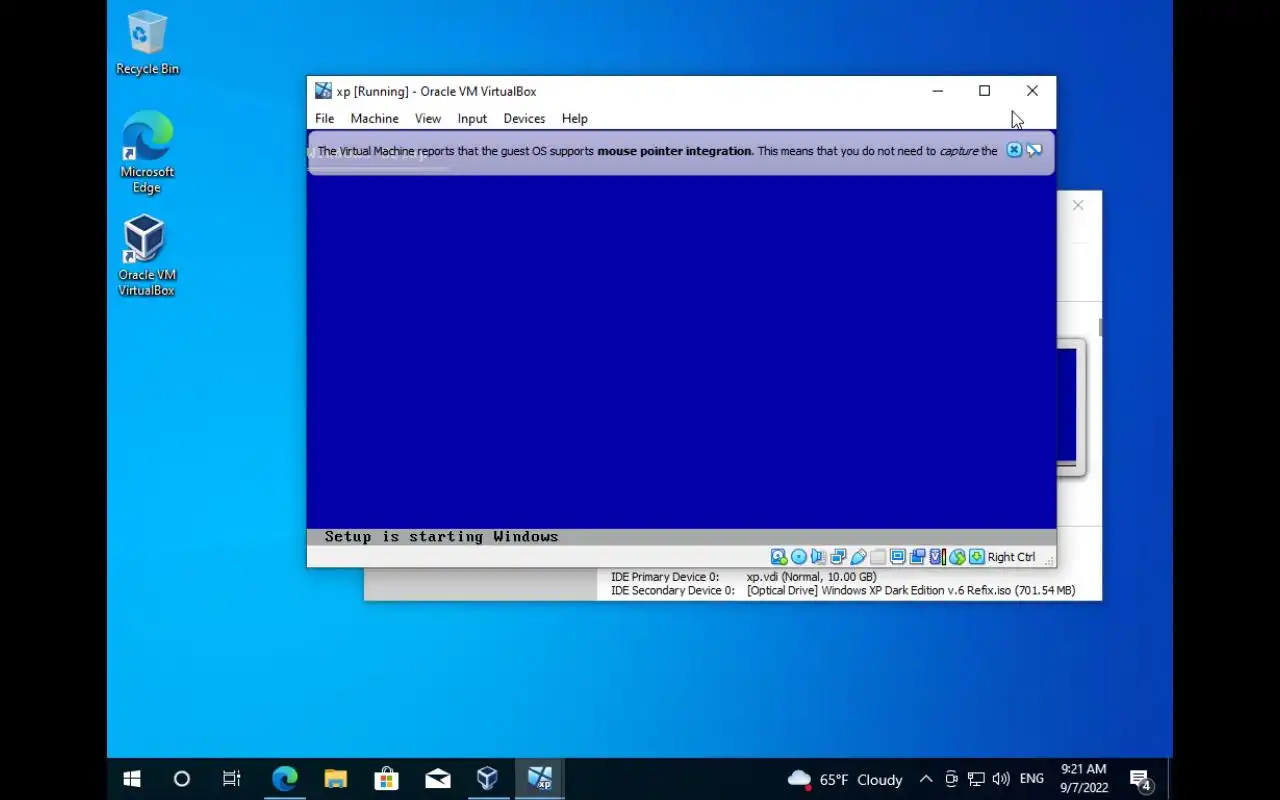
Task: Open the Recycle Bin desktop icon
Action: point(147,43)
